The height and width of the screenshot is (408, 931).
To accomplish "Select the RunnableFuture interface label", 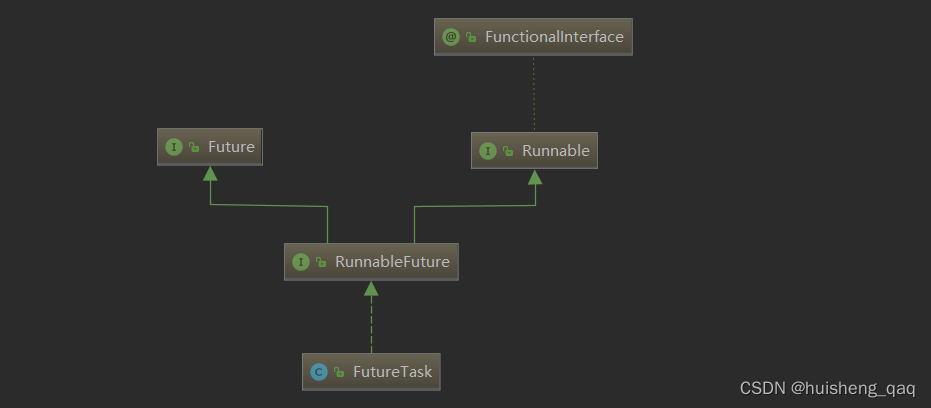I will pyautogui.click(x=392, y=262).
